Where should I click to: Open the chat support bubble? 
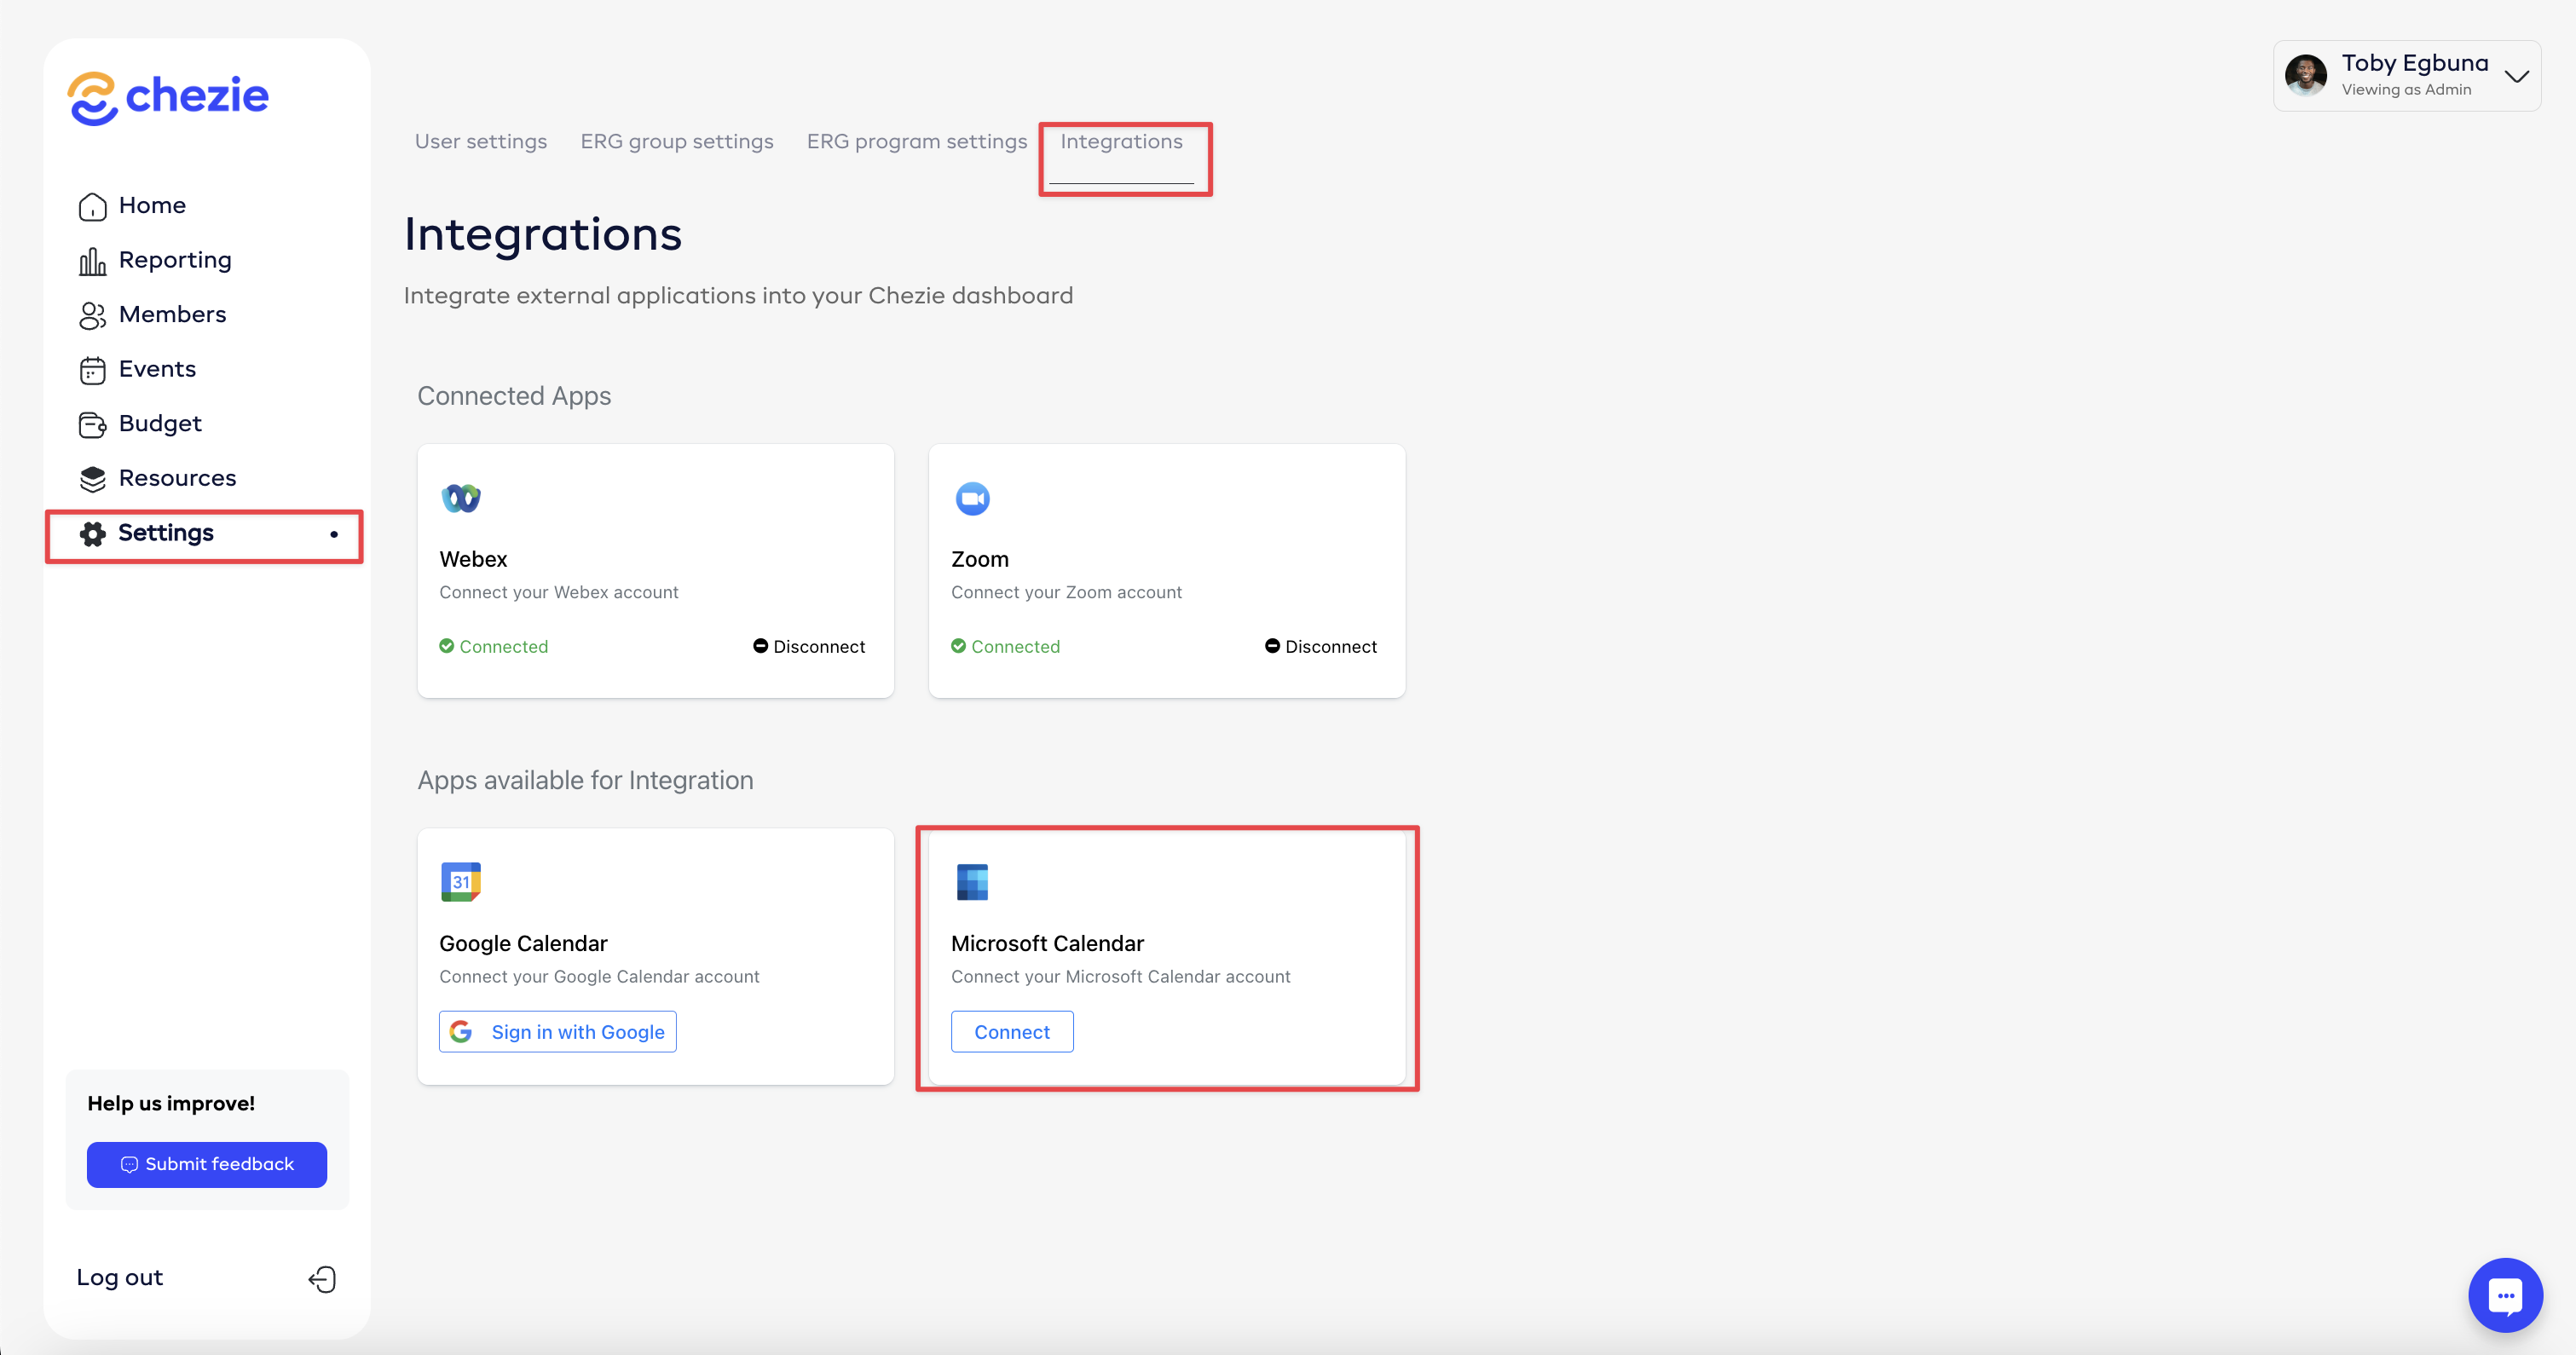pos(2504,1295)
